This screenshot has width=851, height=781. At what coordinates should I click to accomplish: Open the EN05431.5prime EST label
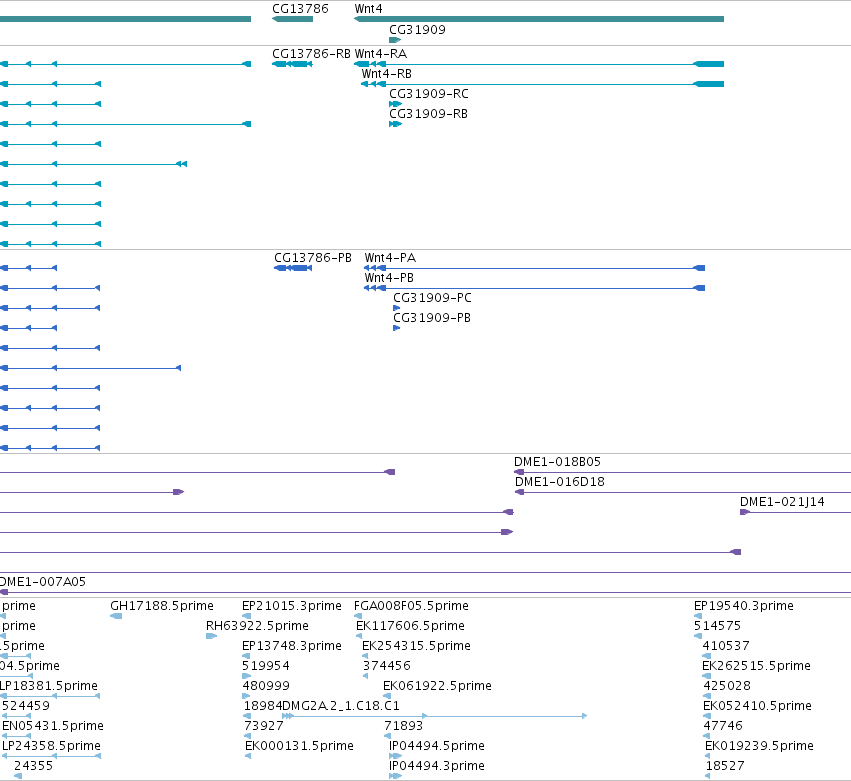tap(53, 726)
